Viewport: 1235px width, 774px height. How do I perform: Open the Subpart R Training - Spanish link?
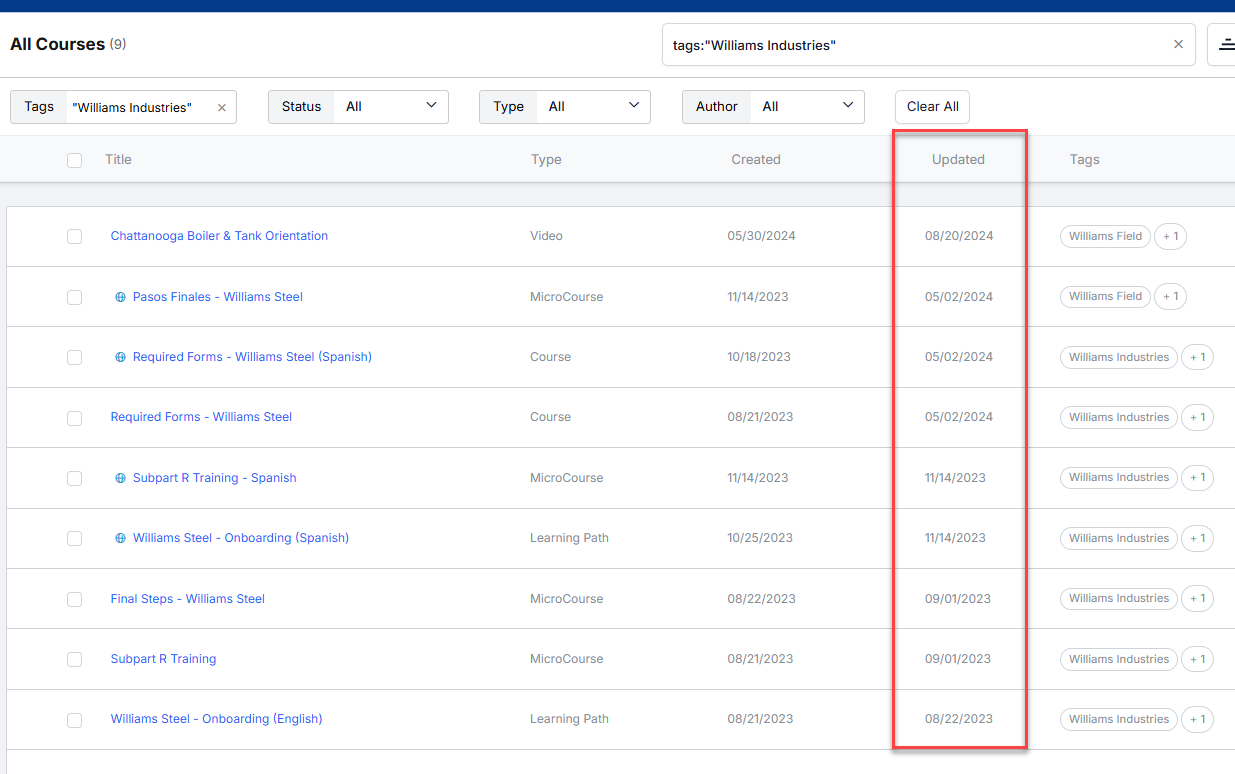pos(215,478)
